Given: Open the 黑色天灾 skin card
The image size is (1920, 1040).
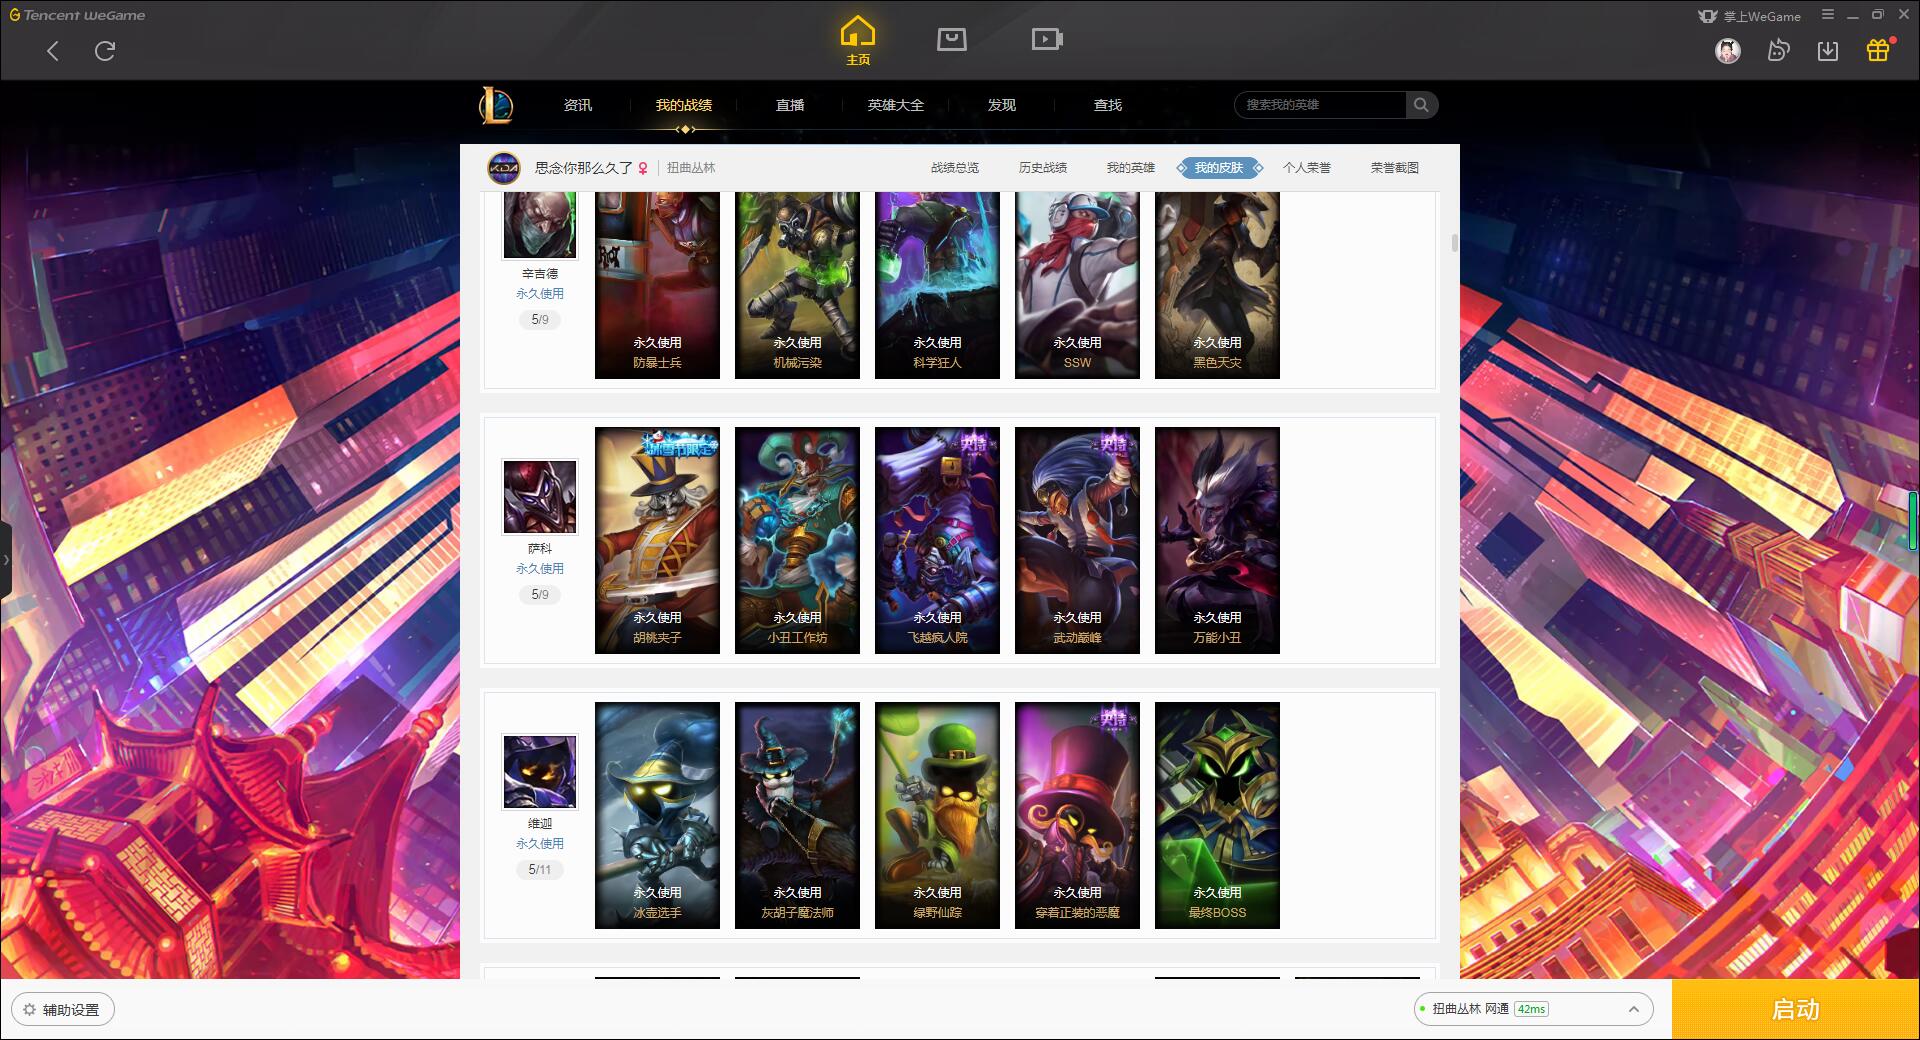Looking at the screenshot, I should (x=1217, y=285).
